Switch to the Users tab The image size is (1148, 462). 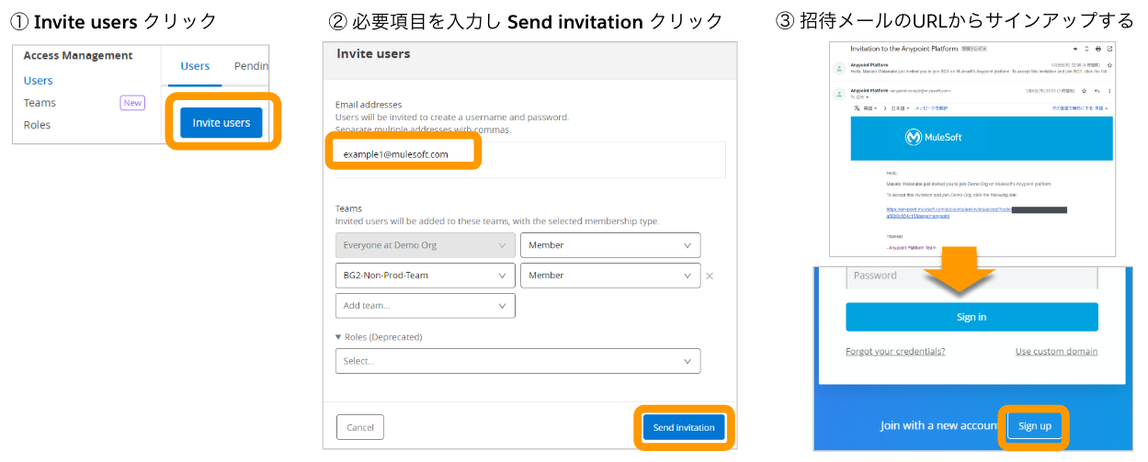click(x=195, y=66)
